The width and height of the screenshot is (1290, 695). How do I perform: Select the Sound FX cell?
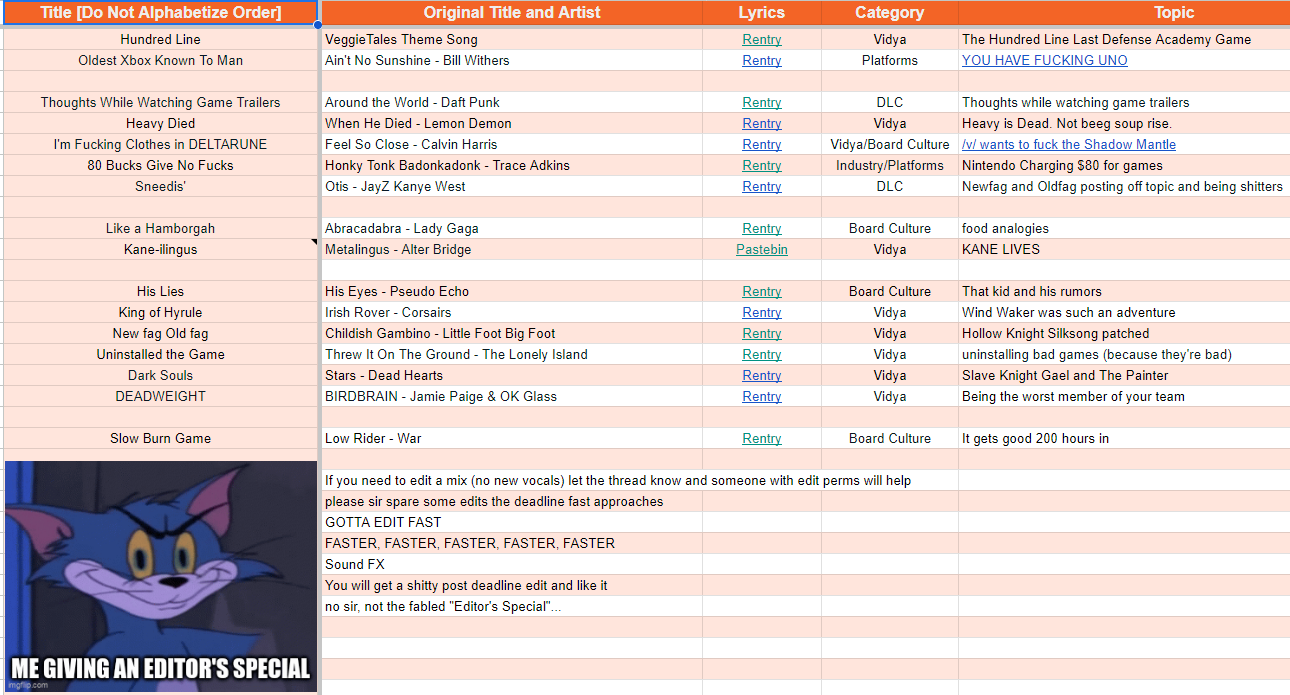pos(511,565)
